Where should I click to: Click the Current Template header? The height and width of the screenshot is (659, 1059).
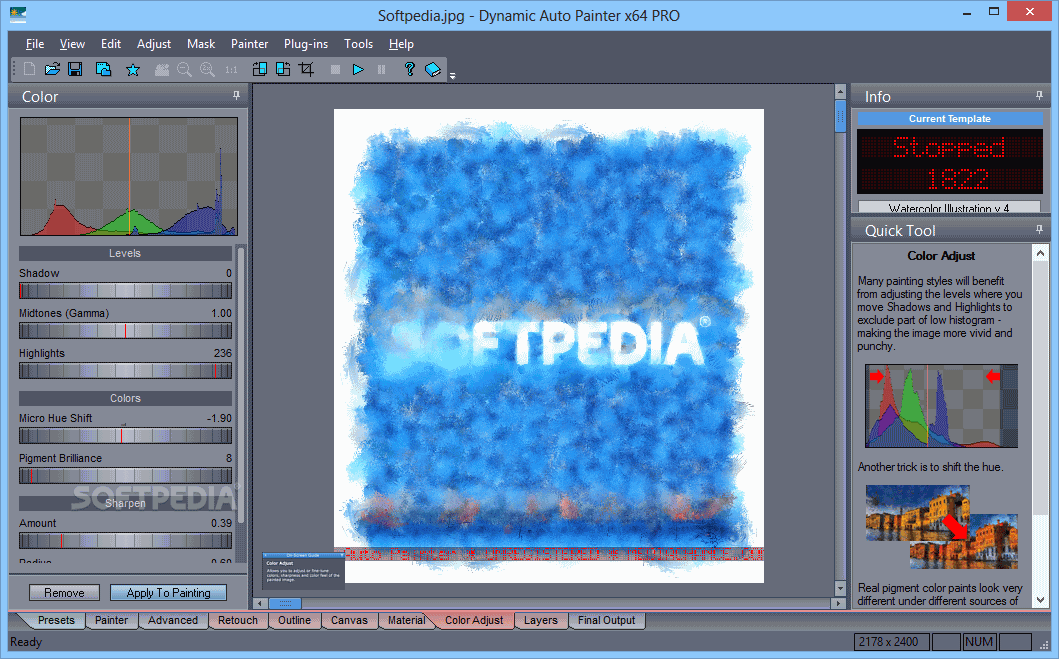[950, 118]
